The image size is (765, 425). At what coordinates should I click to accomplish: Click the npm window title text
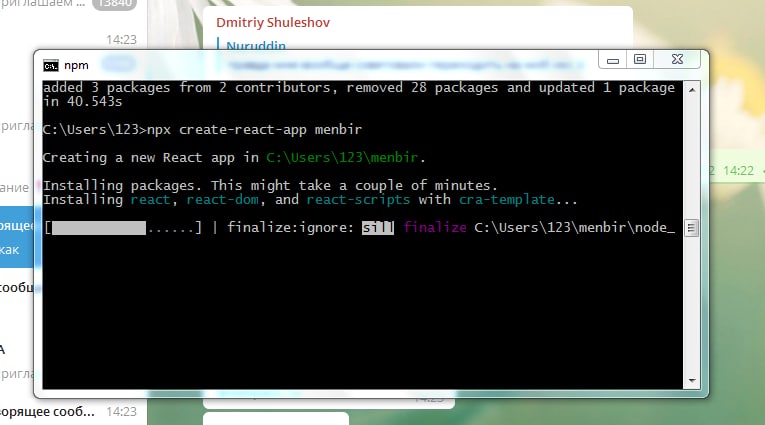[77, 65]
